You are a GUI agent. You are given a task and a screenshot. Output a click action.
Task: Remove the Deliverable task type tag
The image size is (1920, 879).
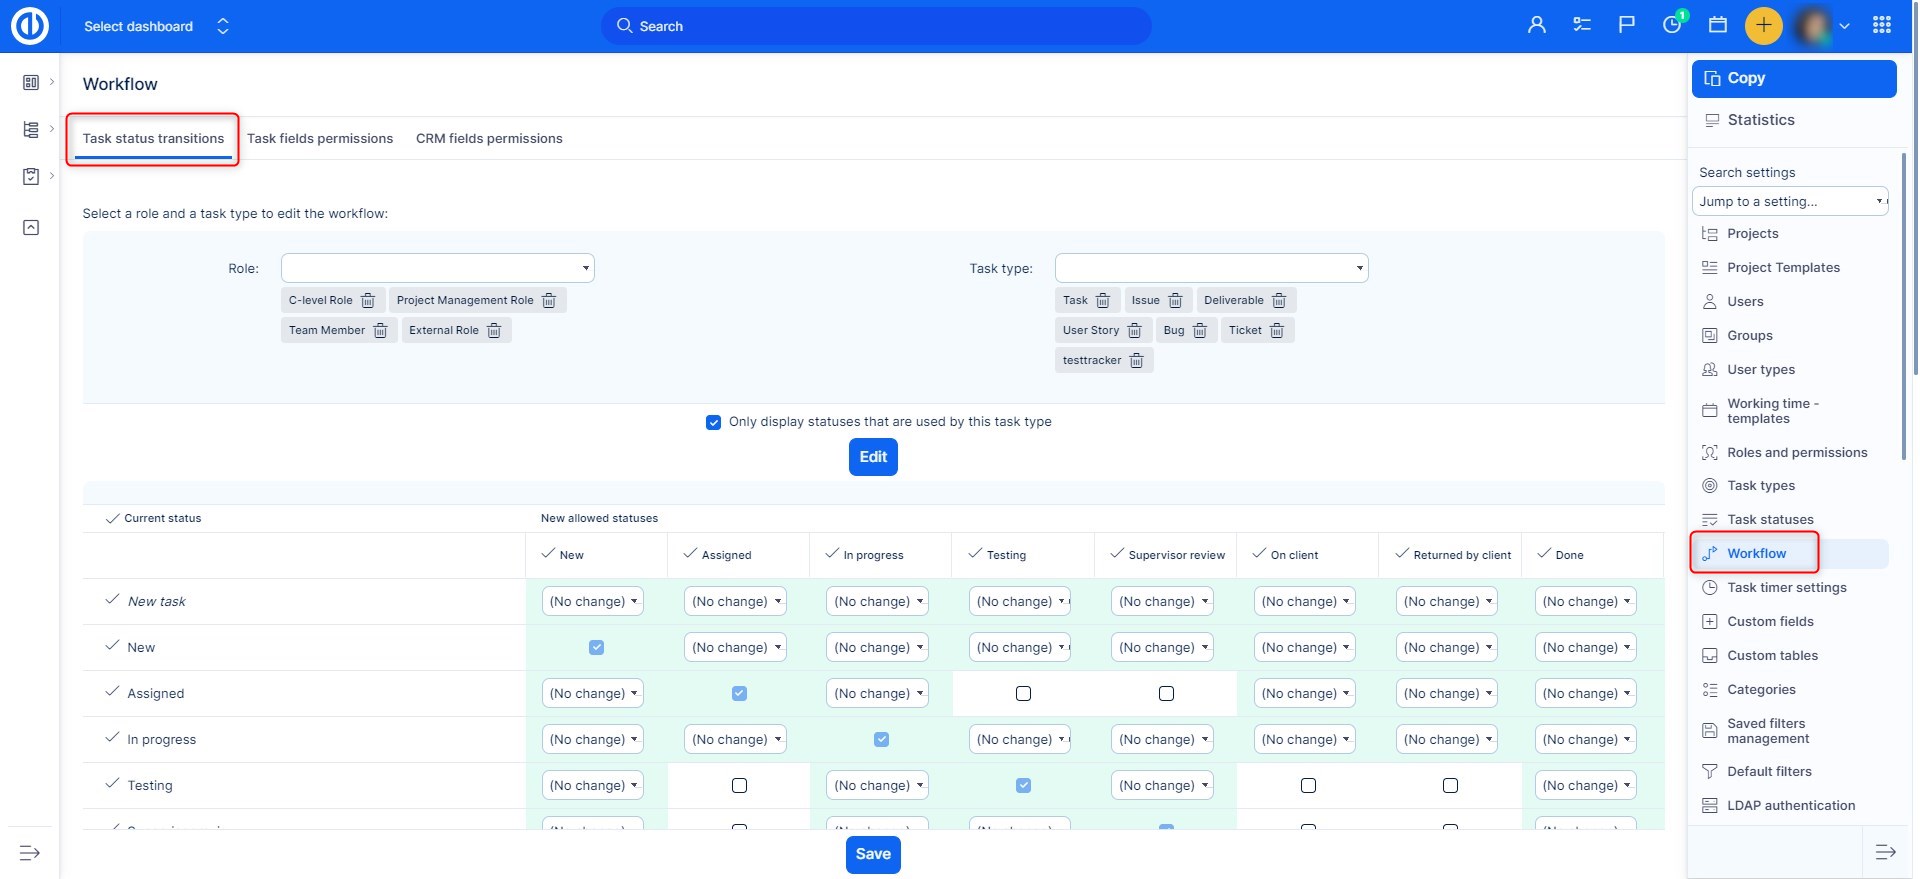[1279, 301]
